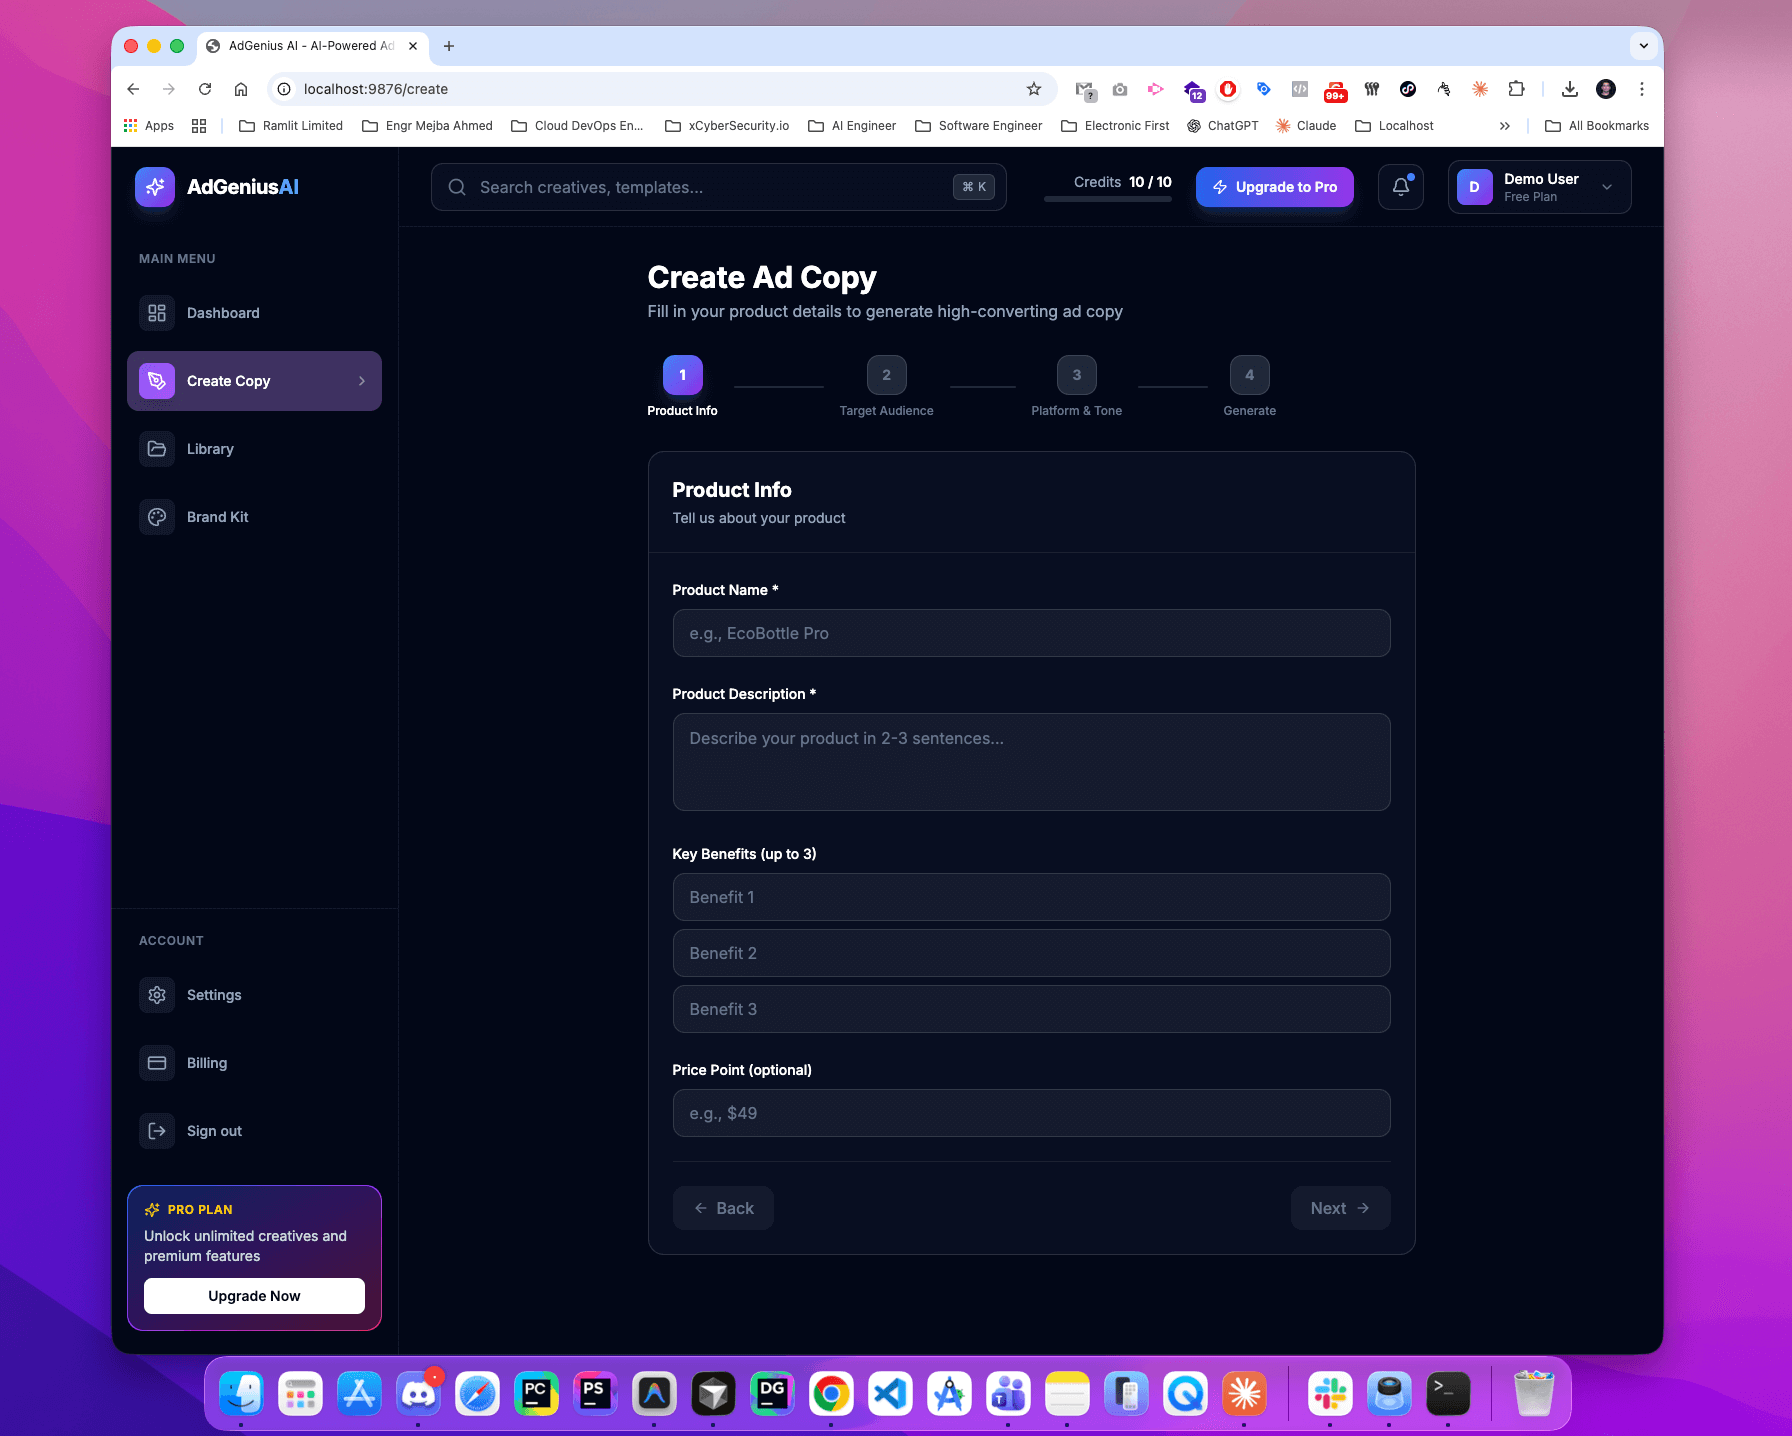Switch to the Target Audience step
The image size is (1792, 1436).
[886, 375]
